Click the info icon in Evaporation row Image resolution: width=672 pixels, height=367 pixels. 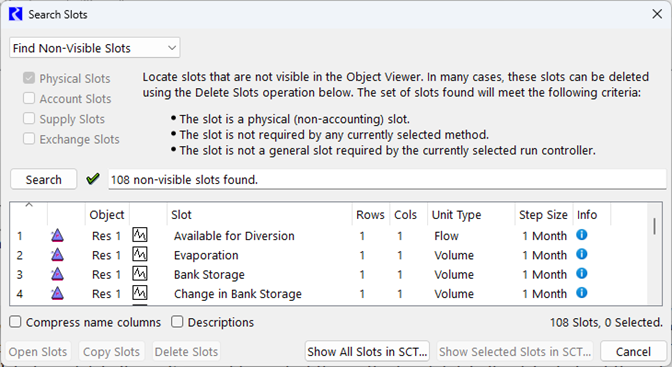pos(581,254)
